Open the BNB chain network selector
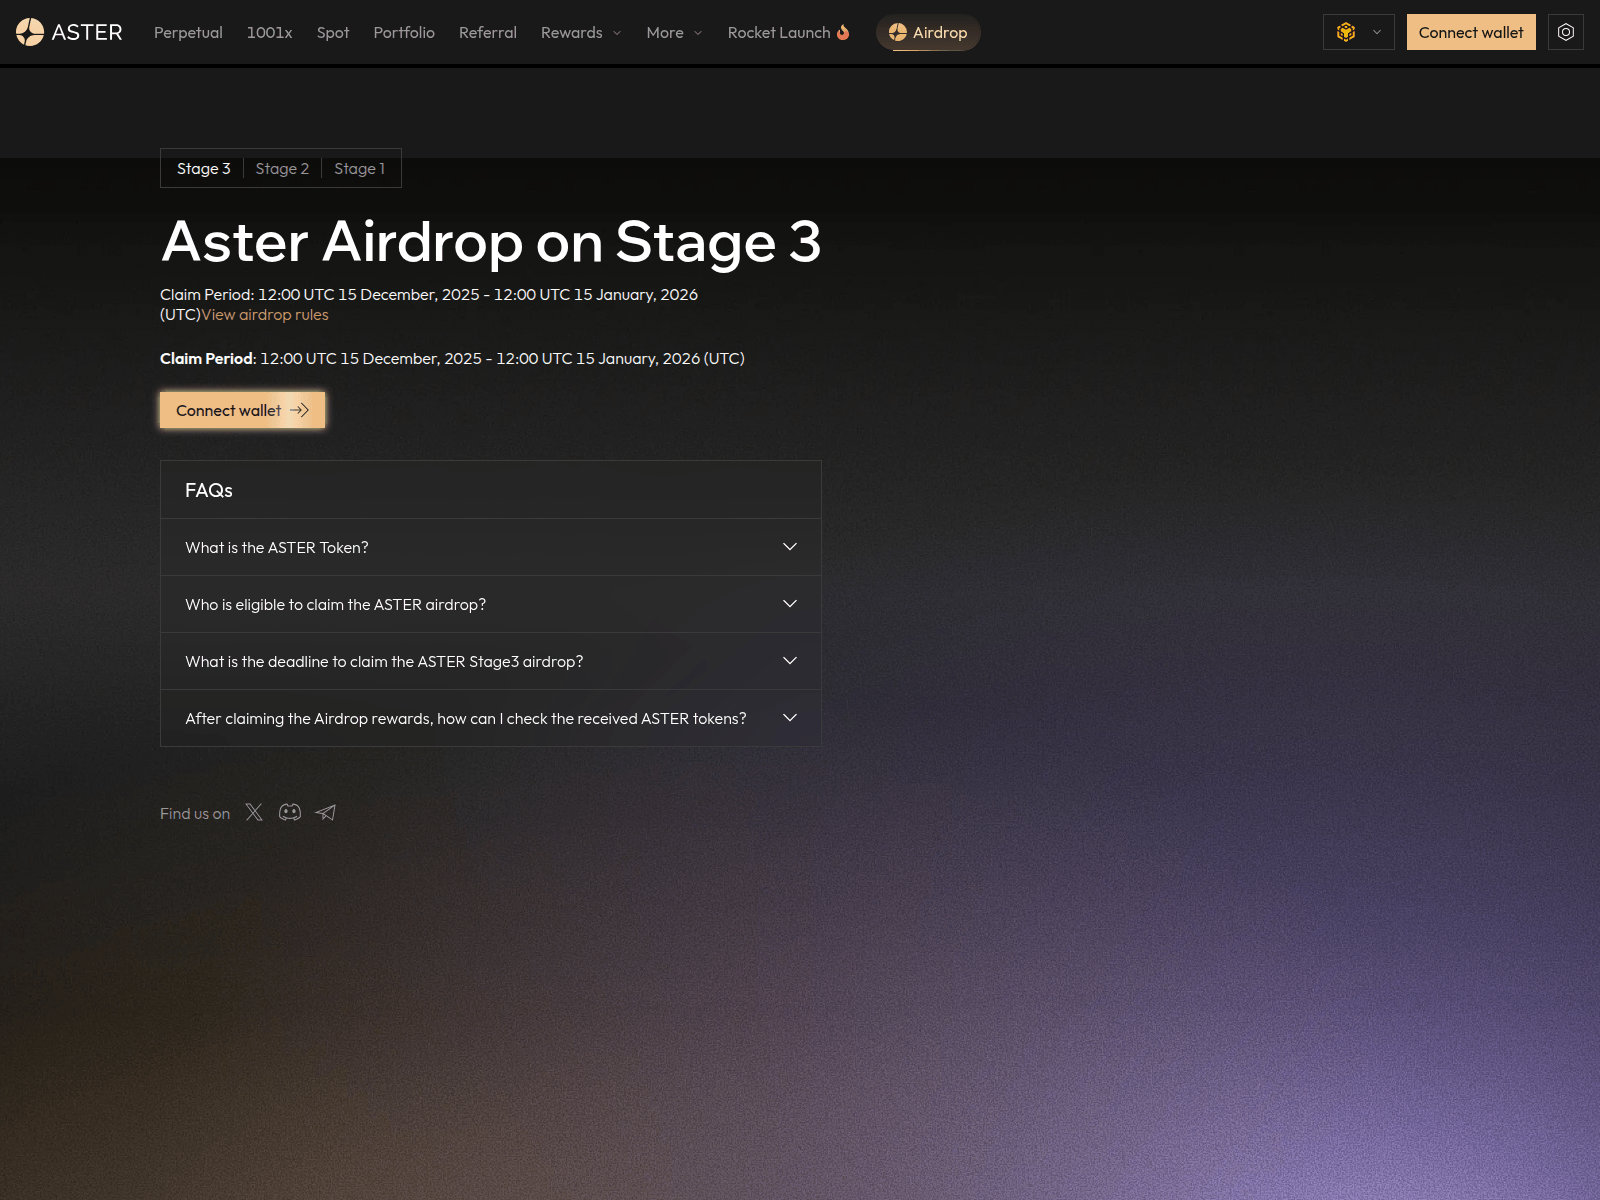1600x1200 pixels. coord(1358,32)
